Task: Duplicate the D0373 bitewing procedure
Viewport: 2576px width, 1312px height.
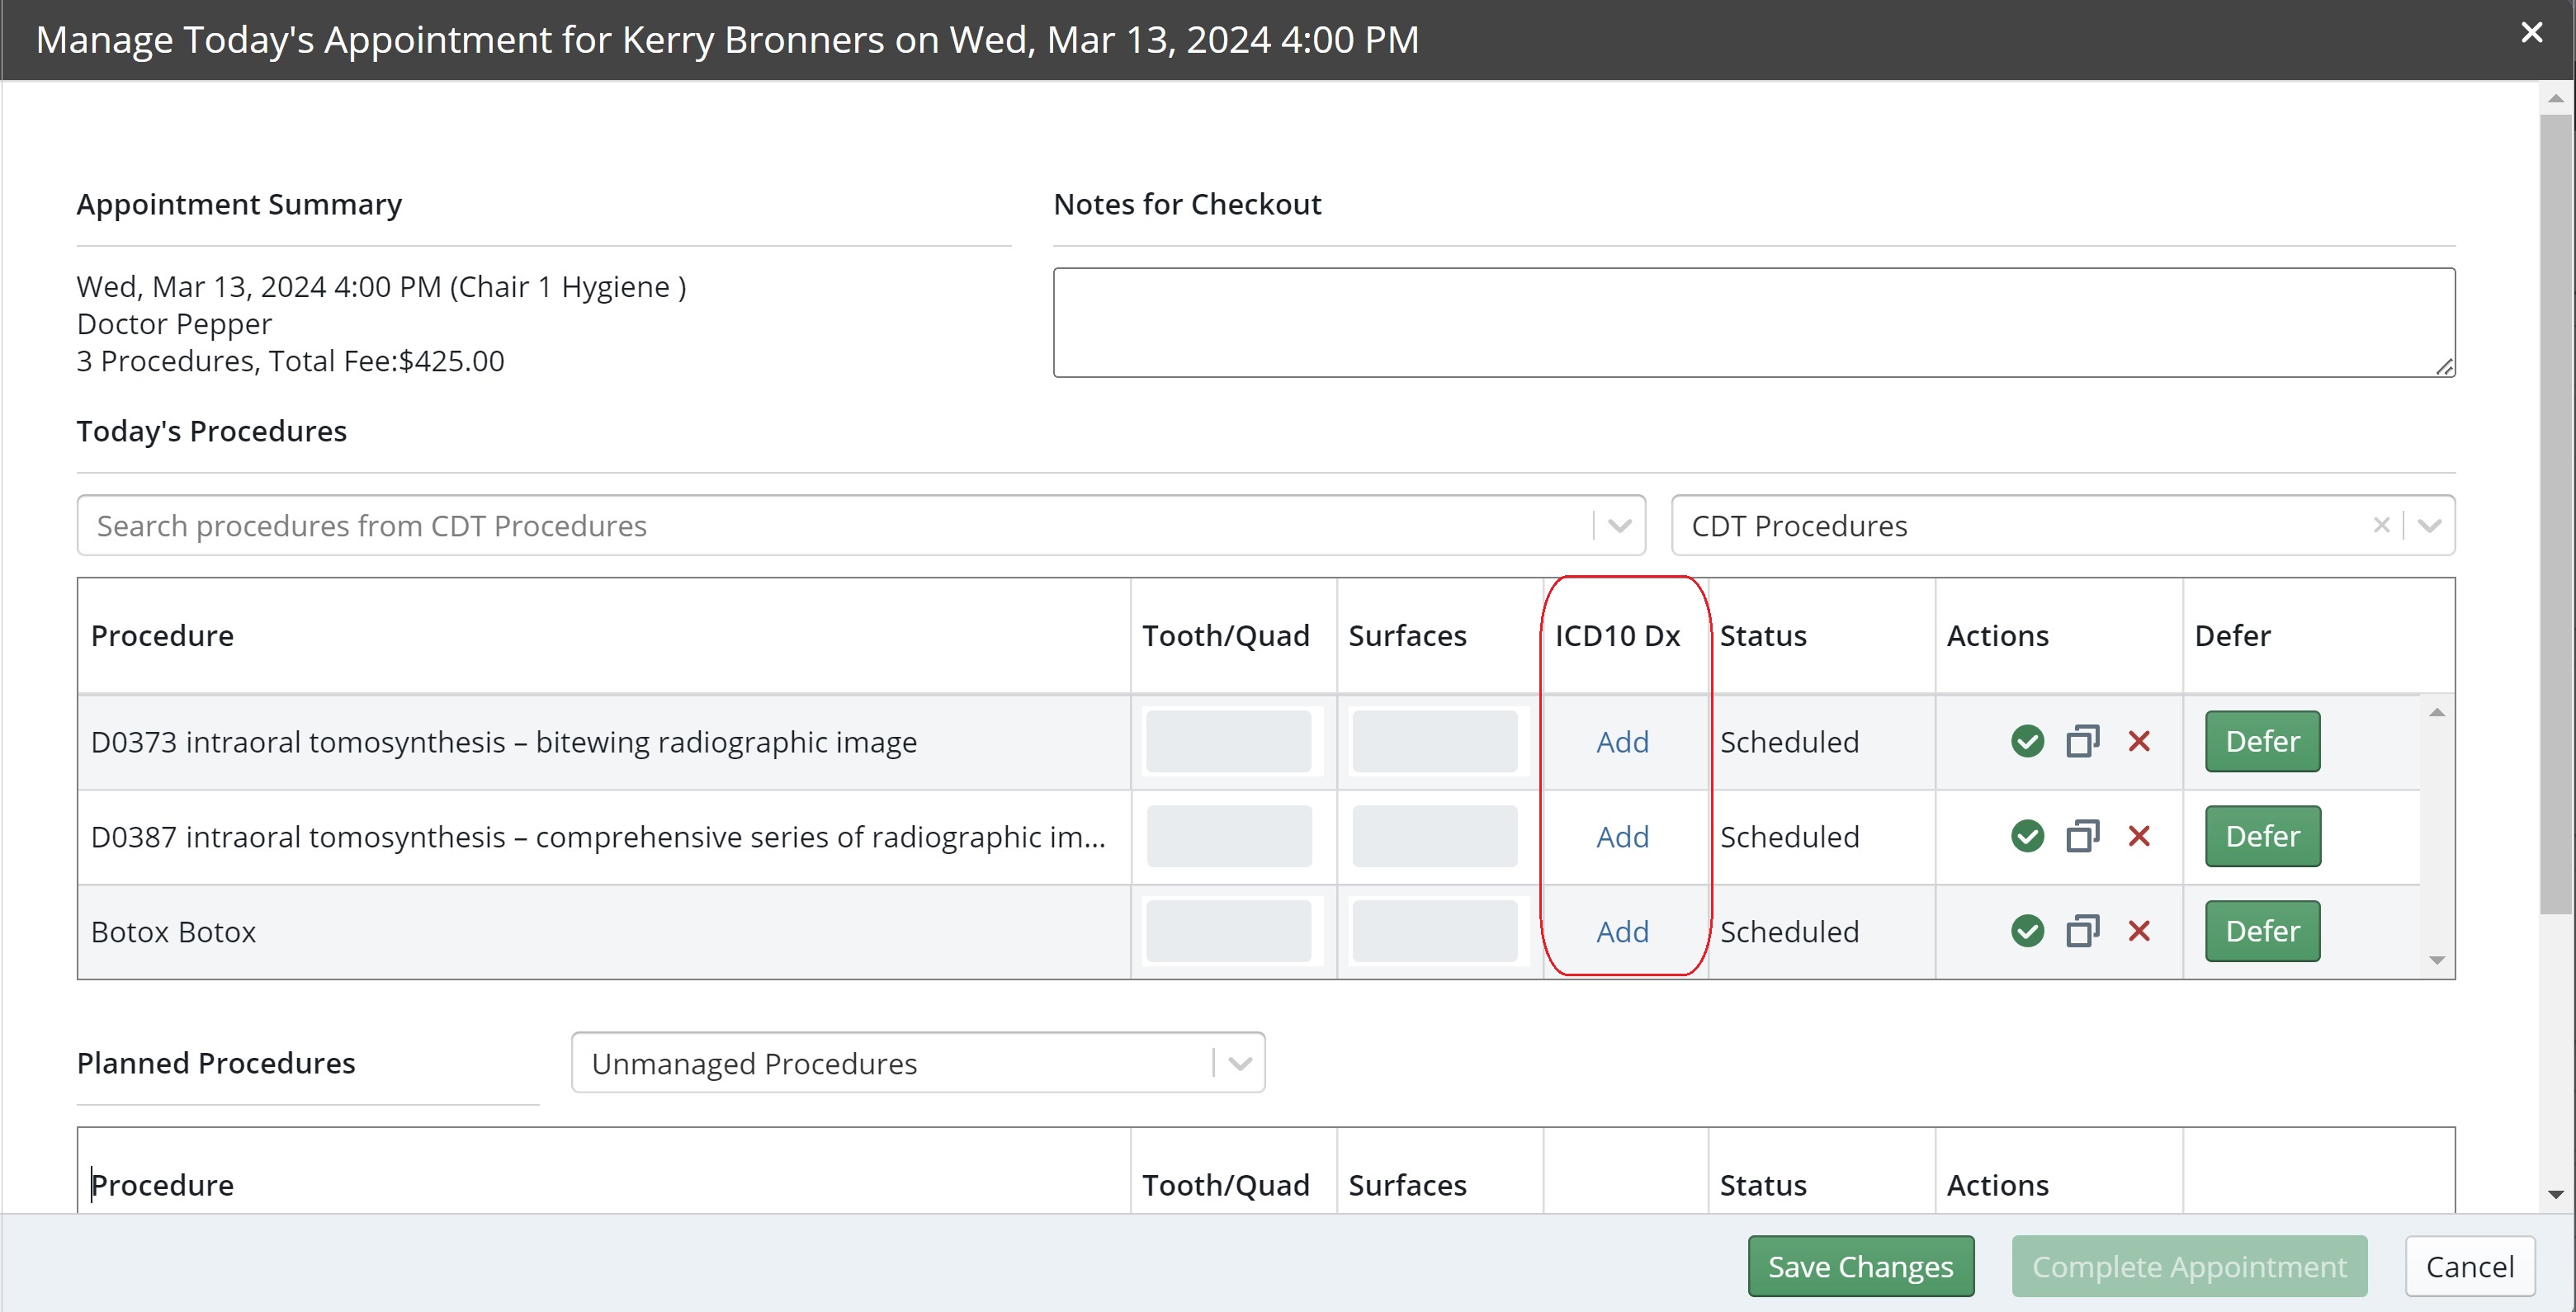Action: (x=2083, y=741)
